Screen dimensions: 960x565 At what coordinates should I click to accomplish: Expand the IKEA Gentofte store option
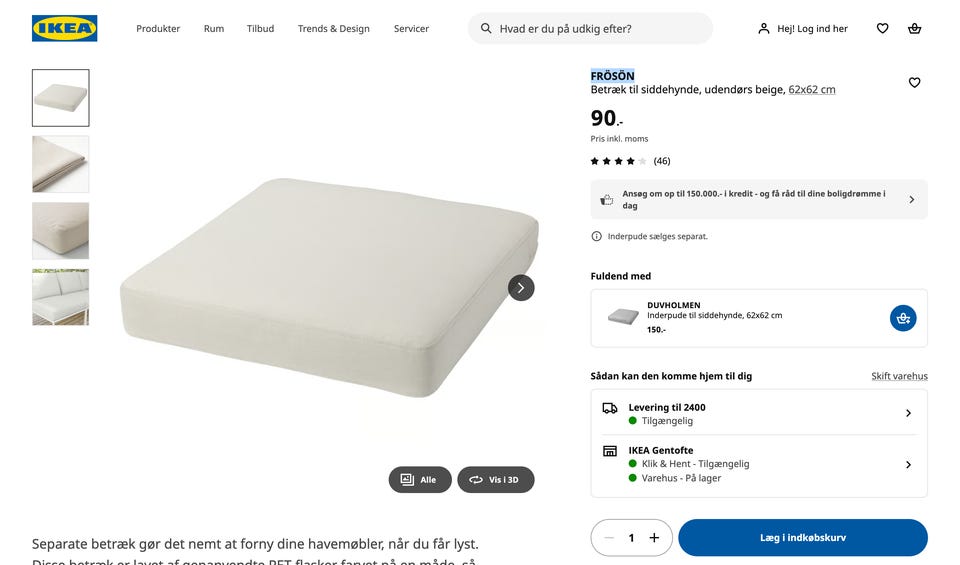click(759, 464)
